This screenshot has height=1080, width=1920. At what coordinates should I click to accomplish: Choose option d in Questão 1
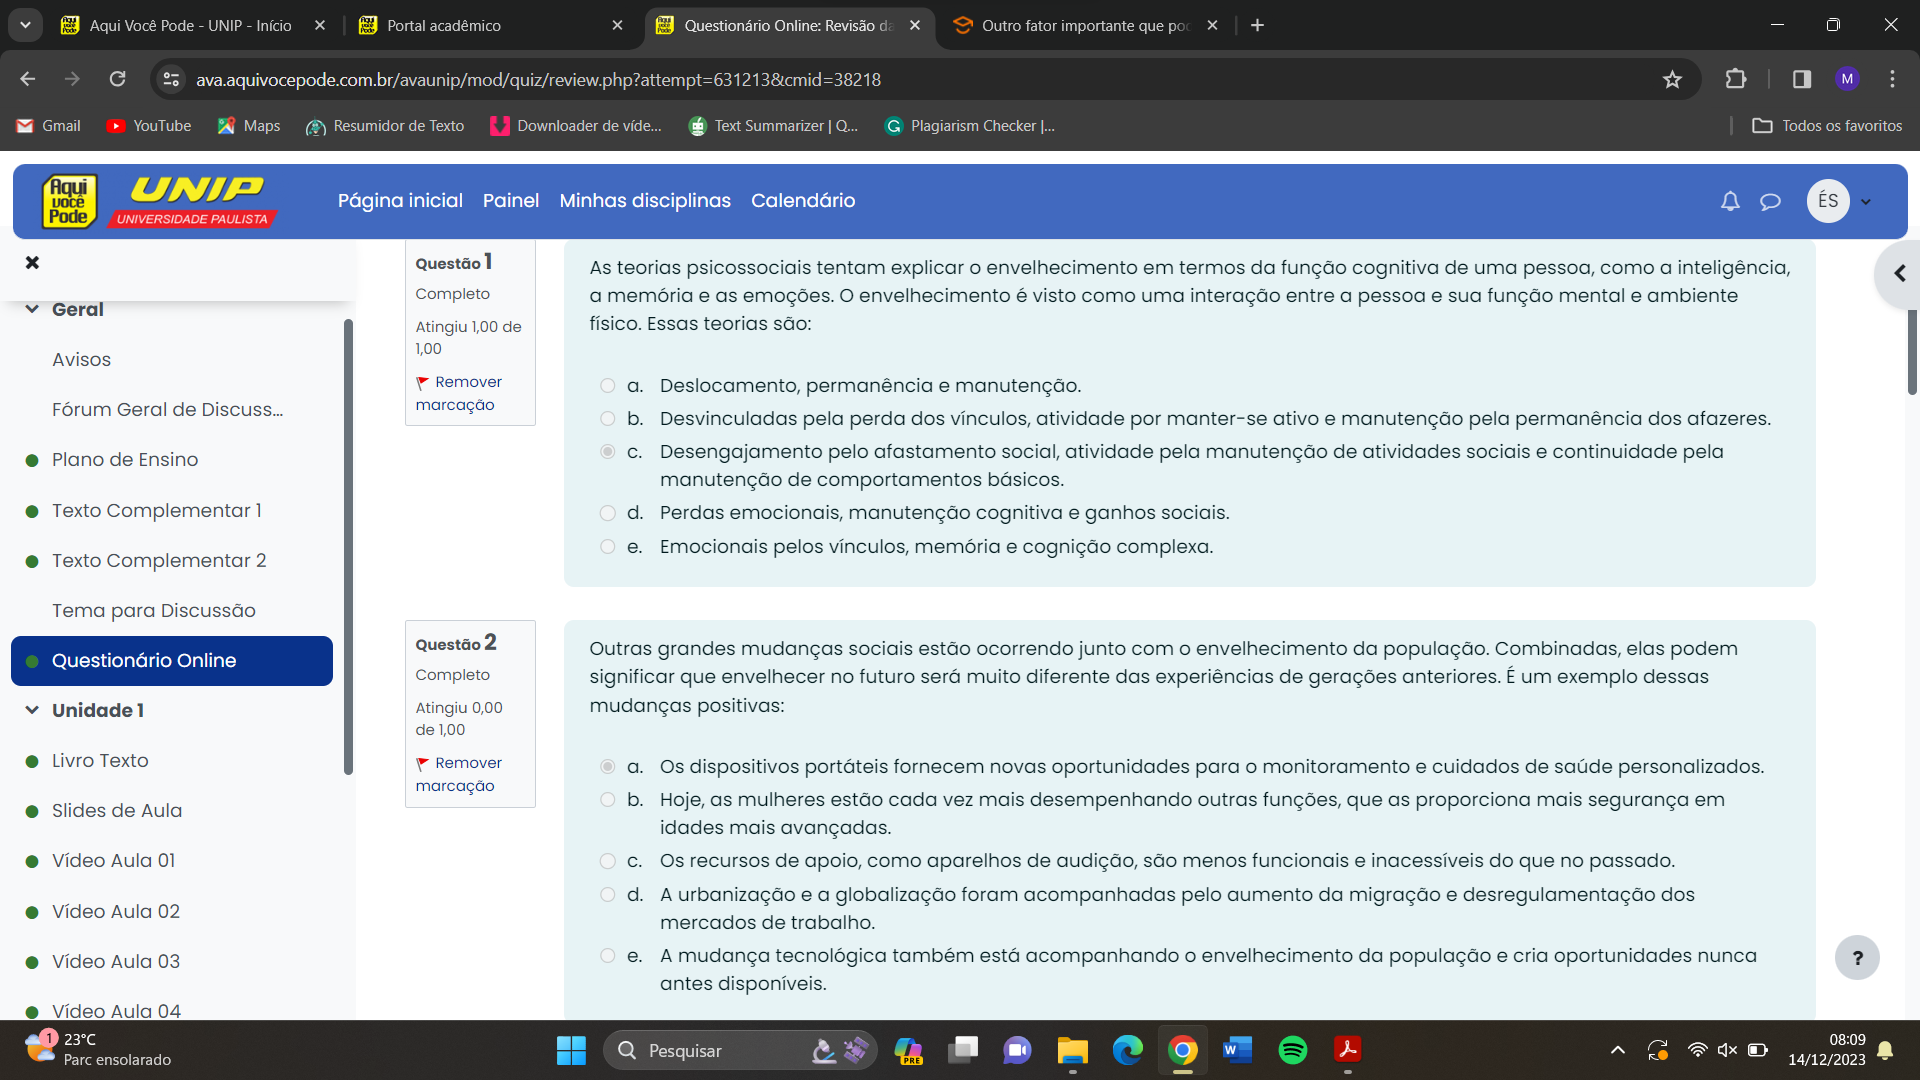607,513
